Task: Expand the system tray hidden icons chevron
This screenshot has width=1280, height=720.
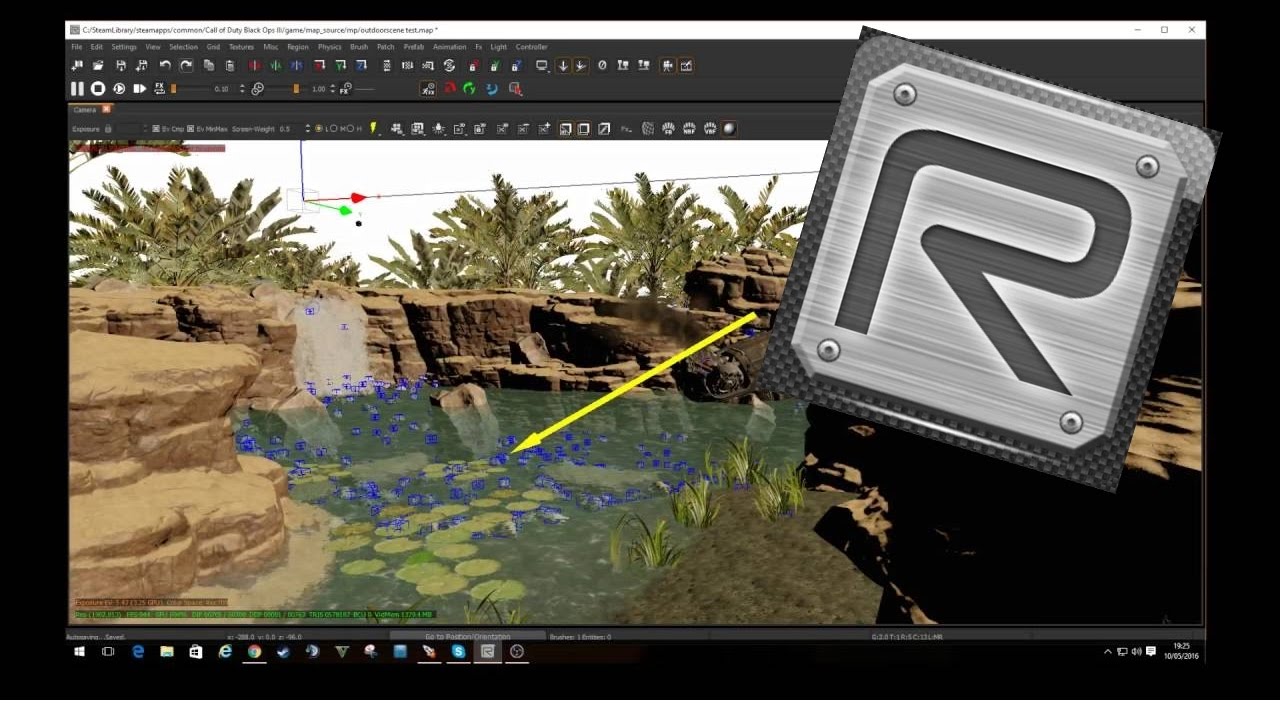Action: point(1107,651)
